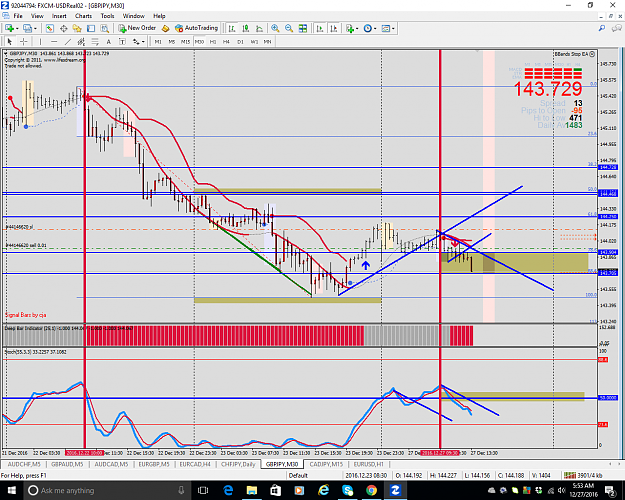Screen dimensions: 625x500
Task: Switch to the EURCAD,H4 chart tab
Action: (x=195, y=464)
